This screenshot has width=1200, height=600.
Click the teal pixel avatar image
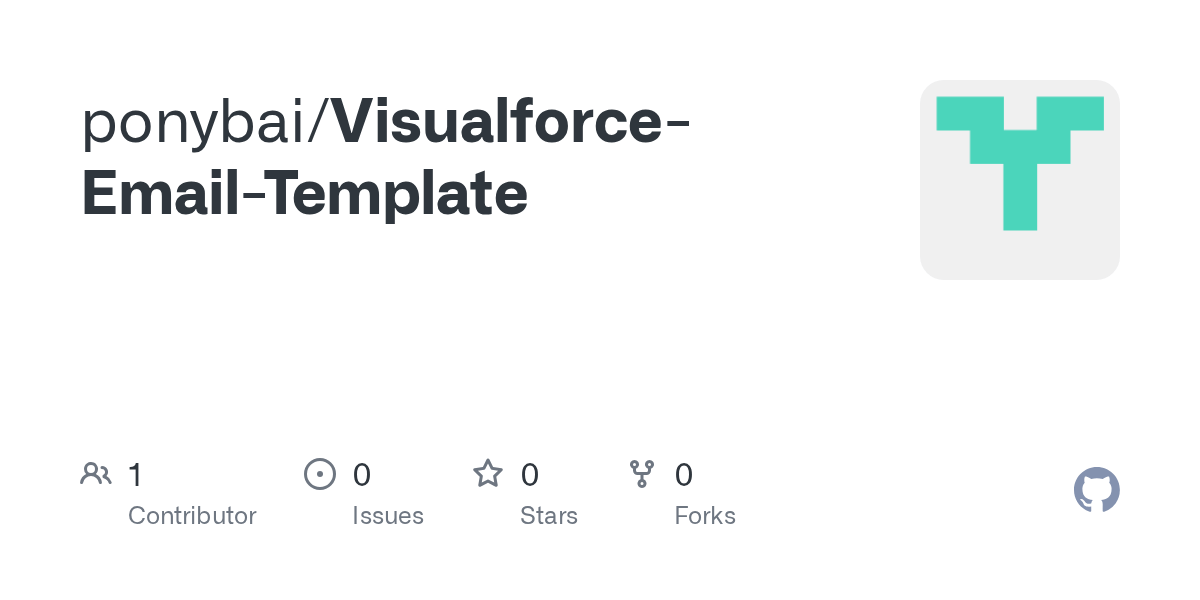click(1020, 163)
